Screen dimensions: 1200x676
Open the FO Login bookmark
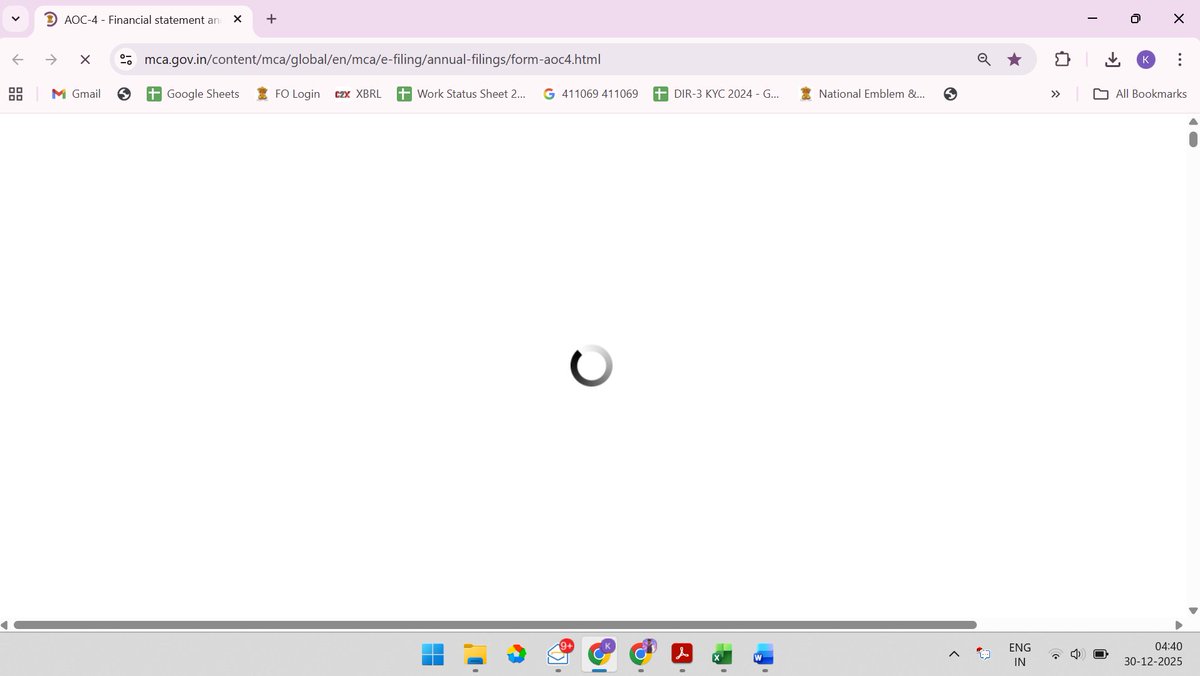[x=287, y=94]
